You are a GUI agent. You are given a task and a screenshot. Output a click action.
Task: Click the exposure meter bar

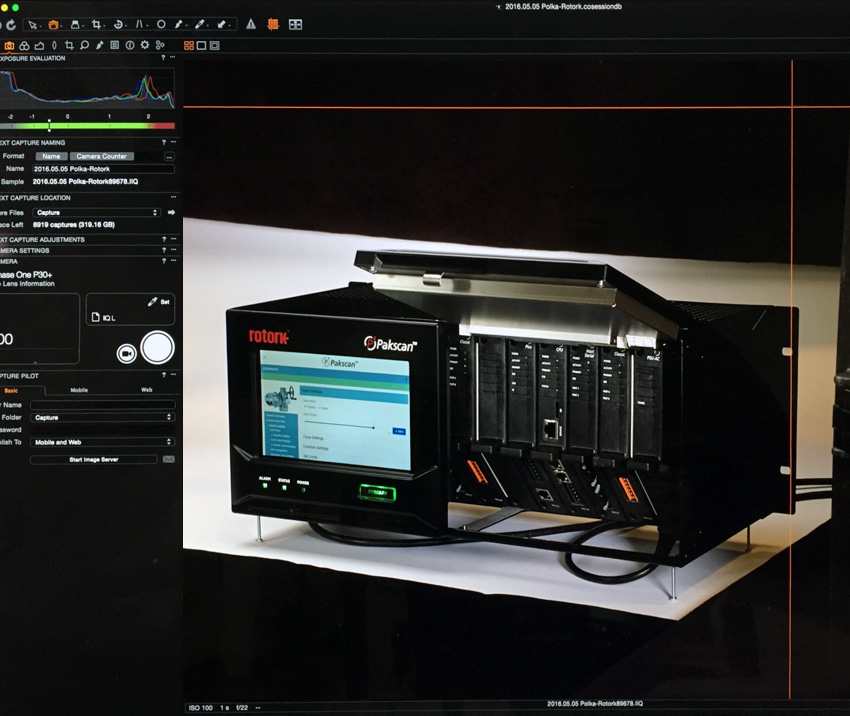(87, 126)
